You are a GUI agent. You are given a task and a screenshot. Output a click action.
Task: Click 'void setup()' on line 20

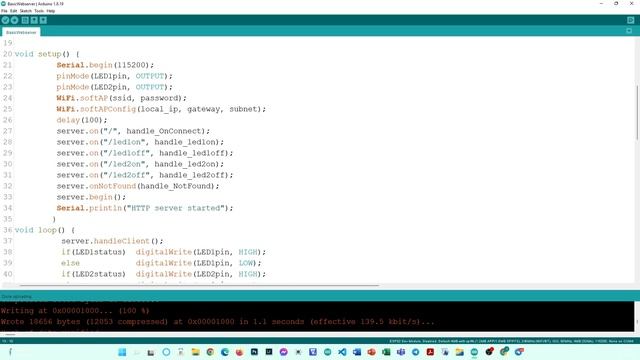pyautogui.click(x=47, y=54)
